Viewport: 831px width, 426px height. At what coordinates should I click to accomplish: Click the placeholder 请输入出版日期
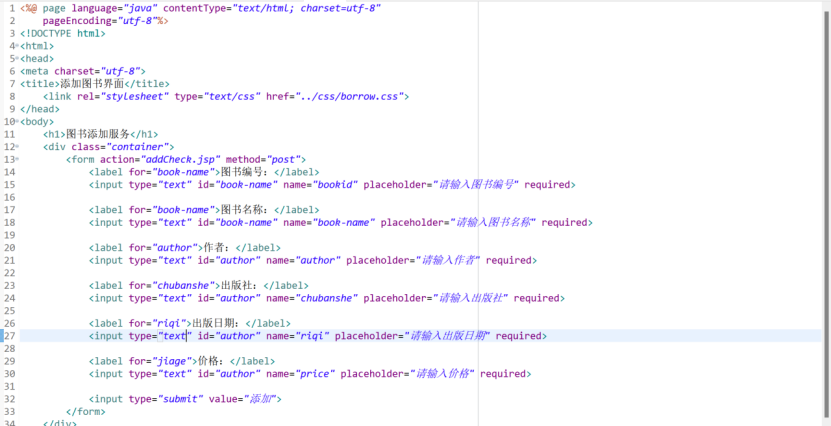[447, 336]
